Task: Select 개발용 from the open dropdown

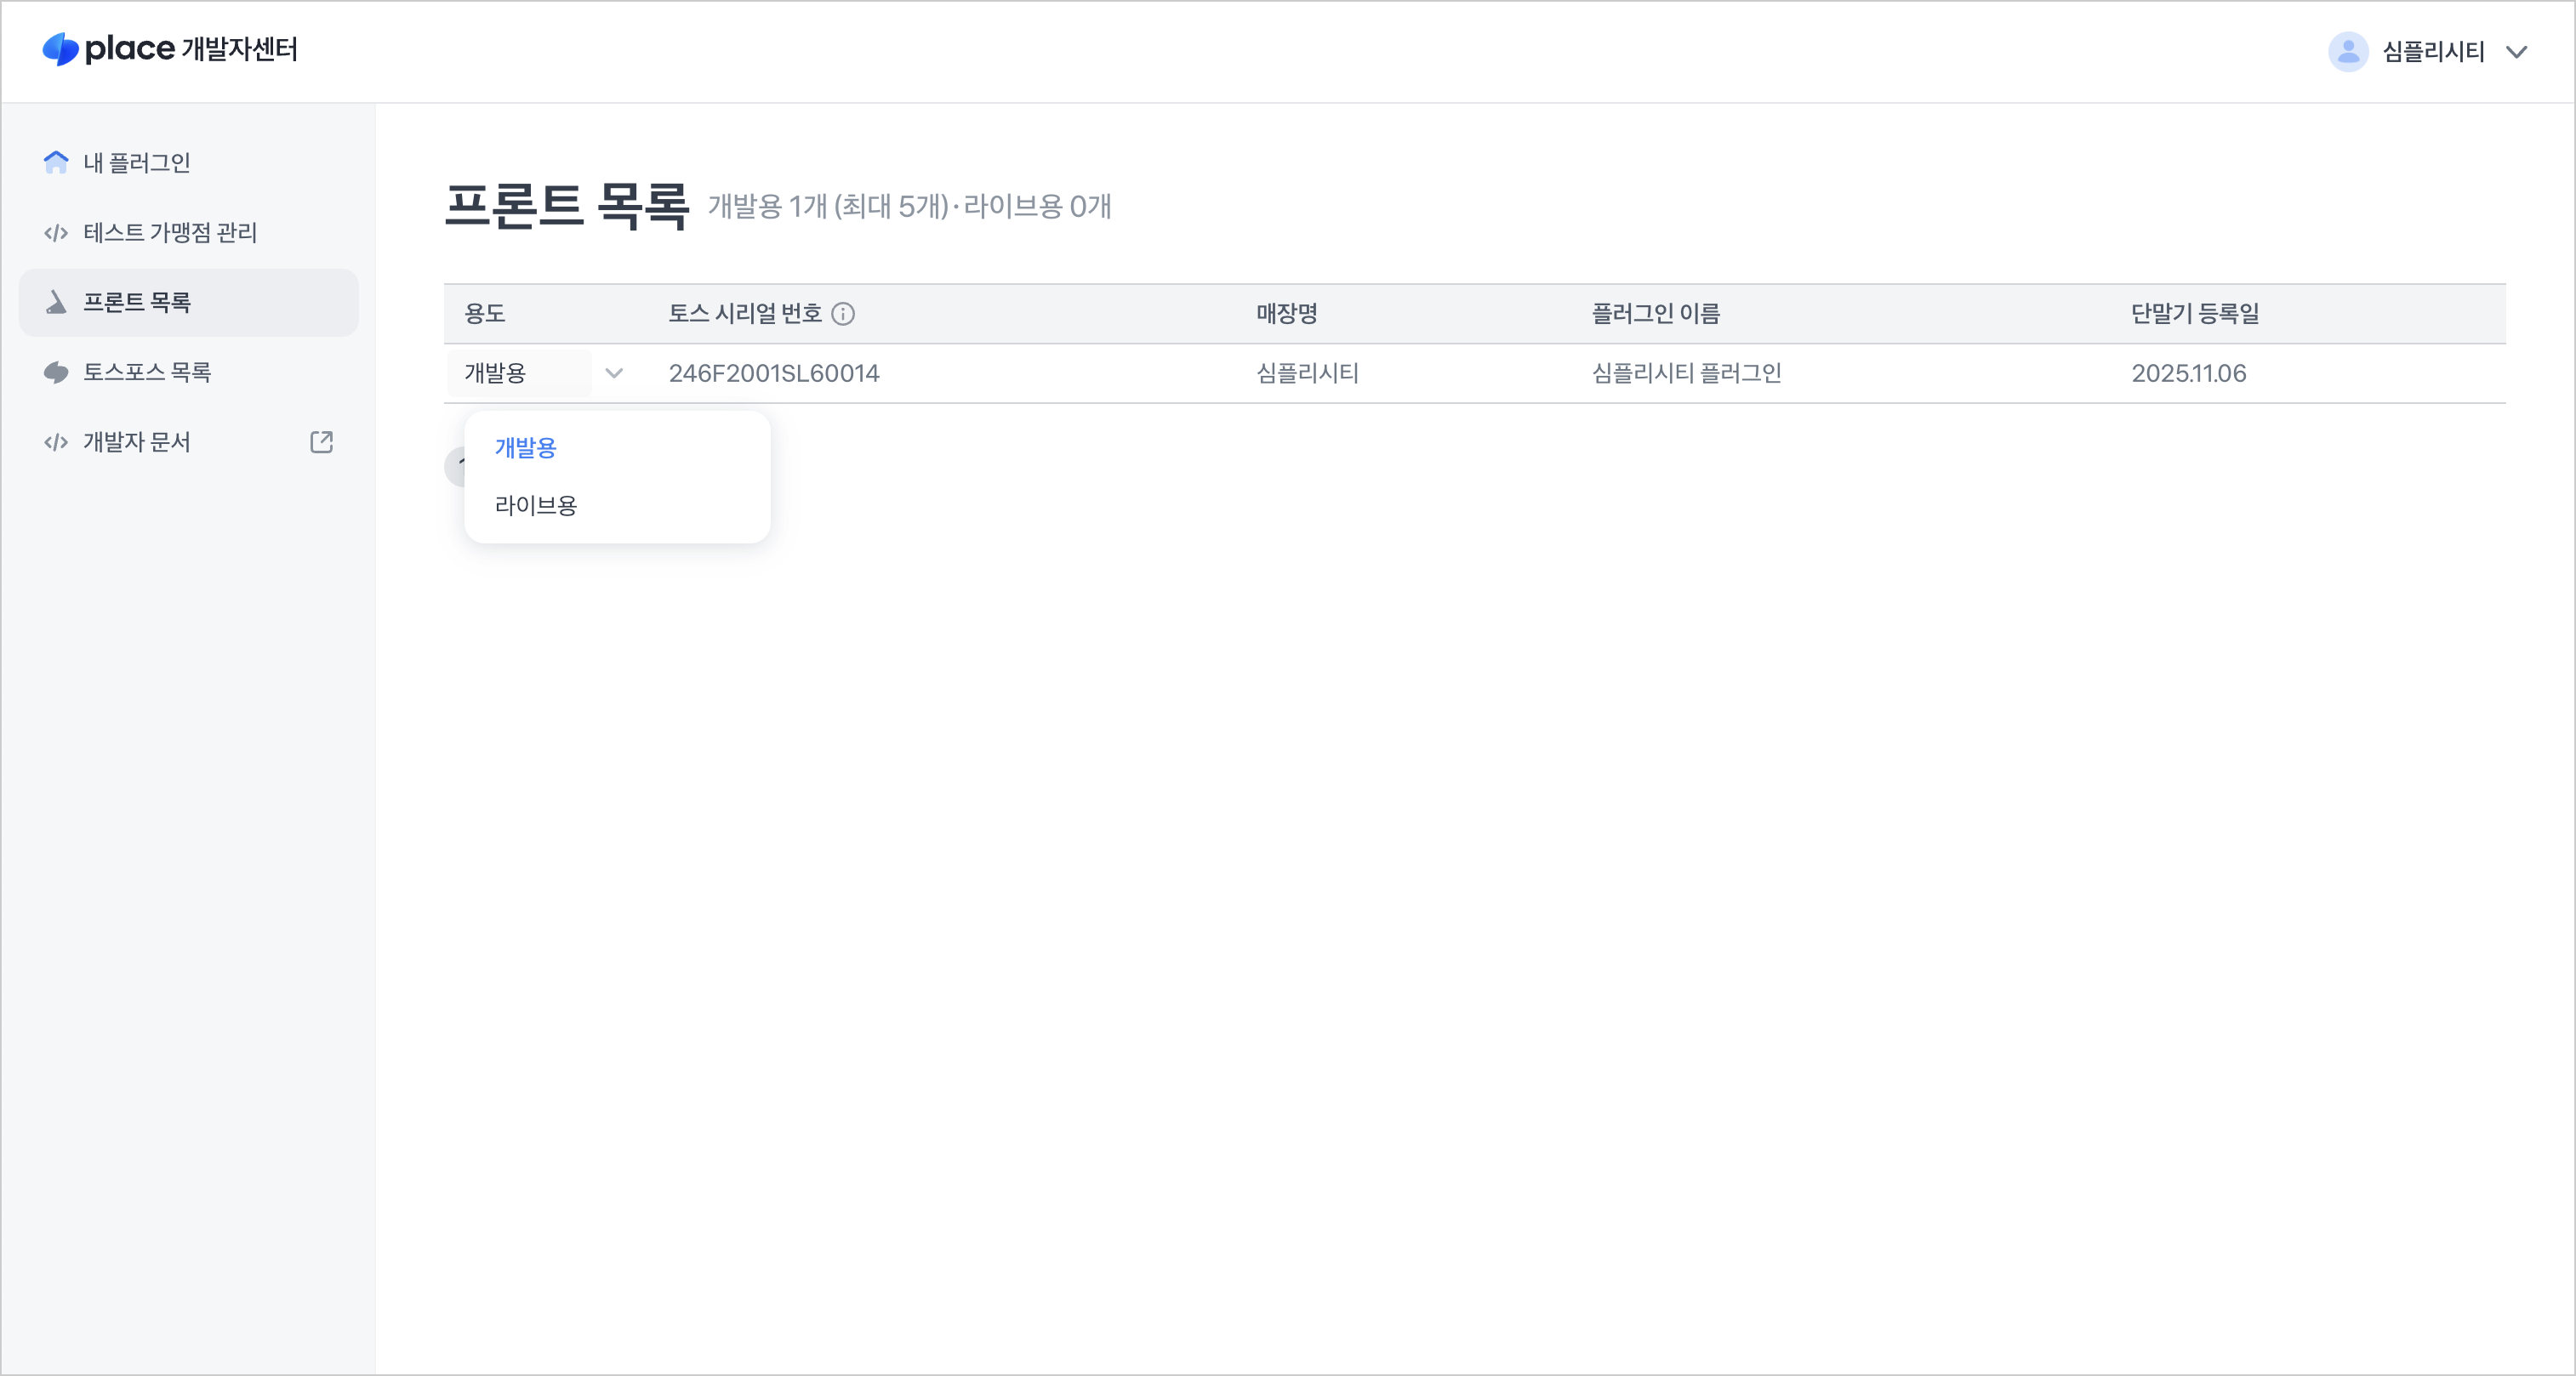Action: pyautogui.click(x=527, y=448)
